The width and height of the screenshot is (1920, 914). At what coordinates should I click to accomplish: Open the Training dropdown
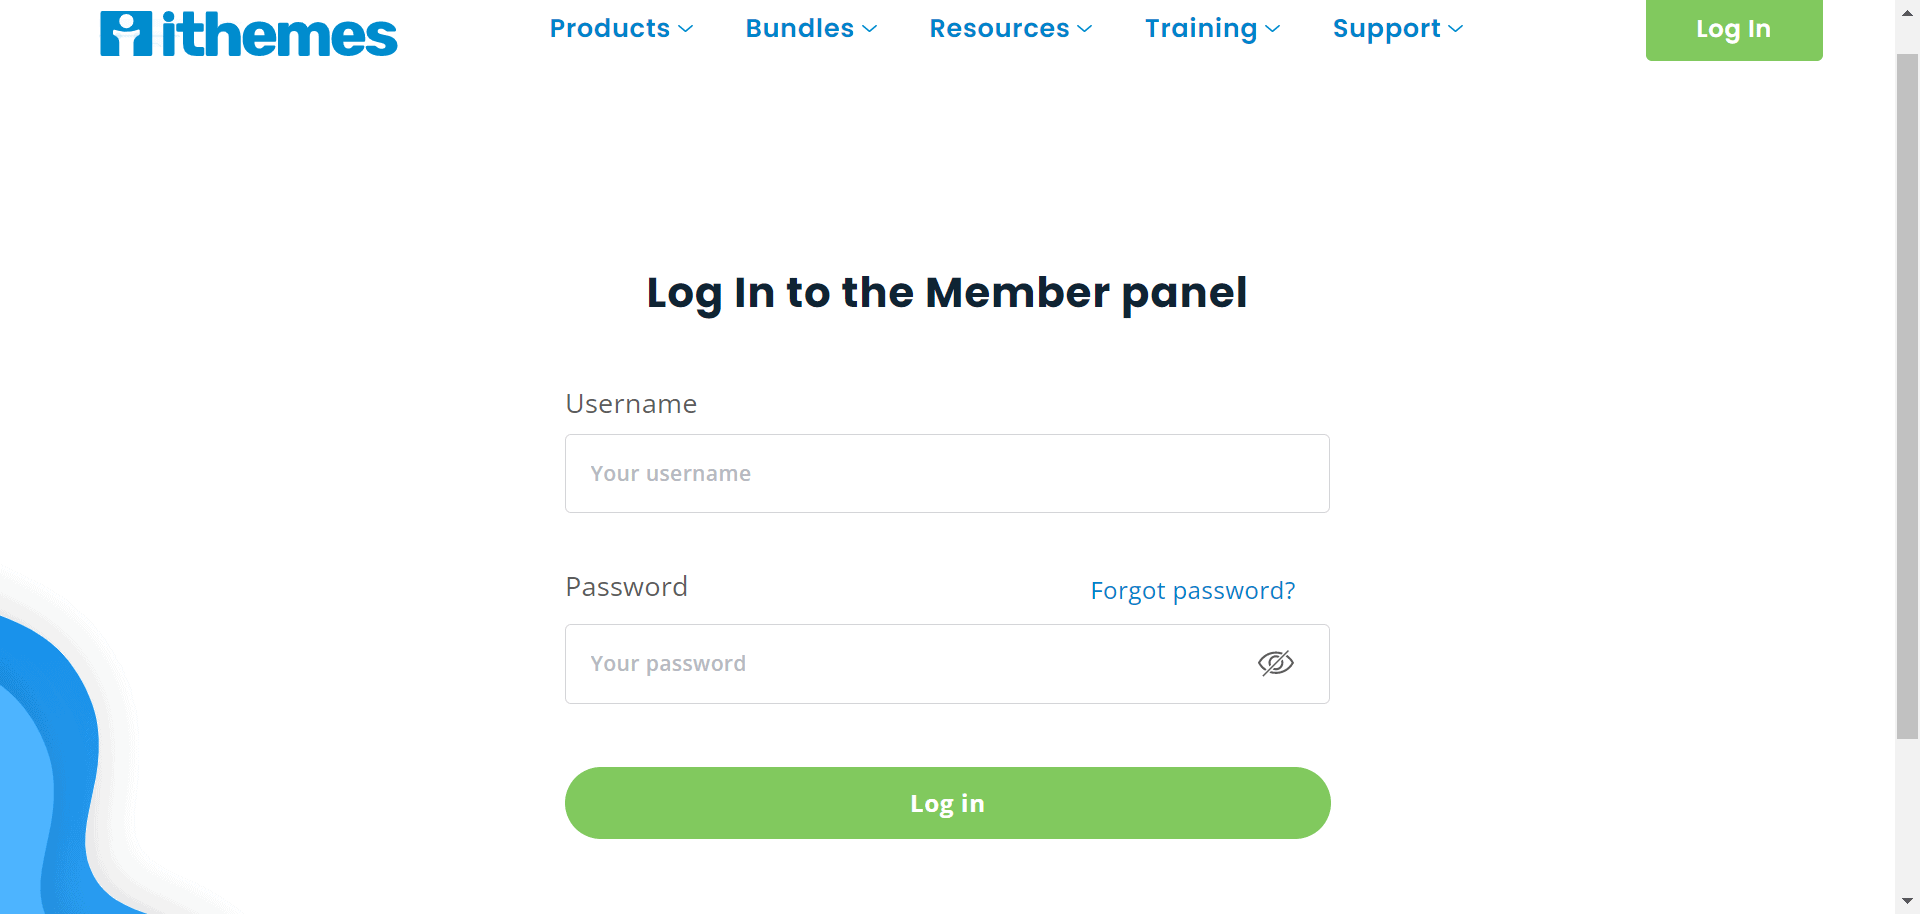coord(1274,29)
